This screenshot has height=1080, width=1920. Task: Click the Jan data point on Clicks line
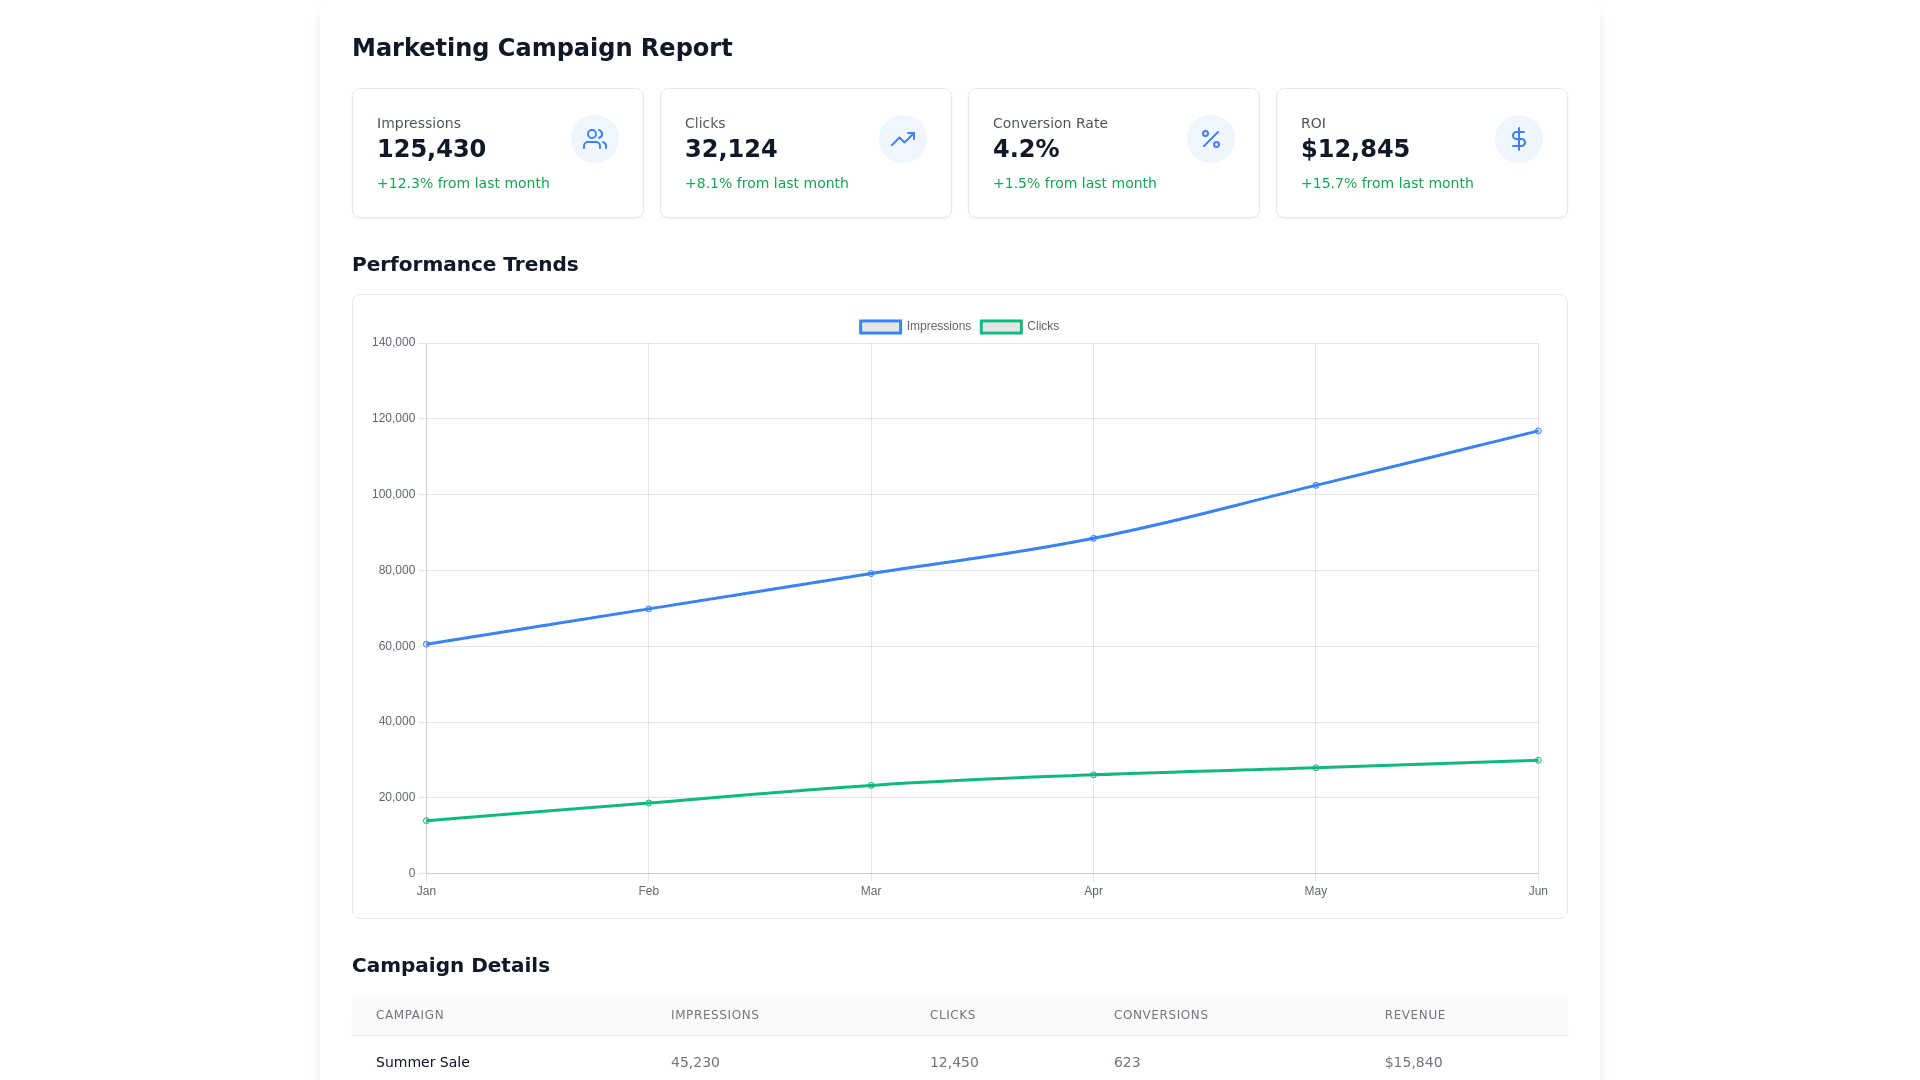pyautogui.click(x=427, y=821)
